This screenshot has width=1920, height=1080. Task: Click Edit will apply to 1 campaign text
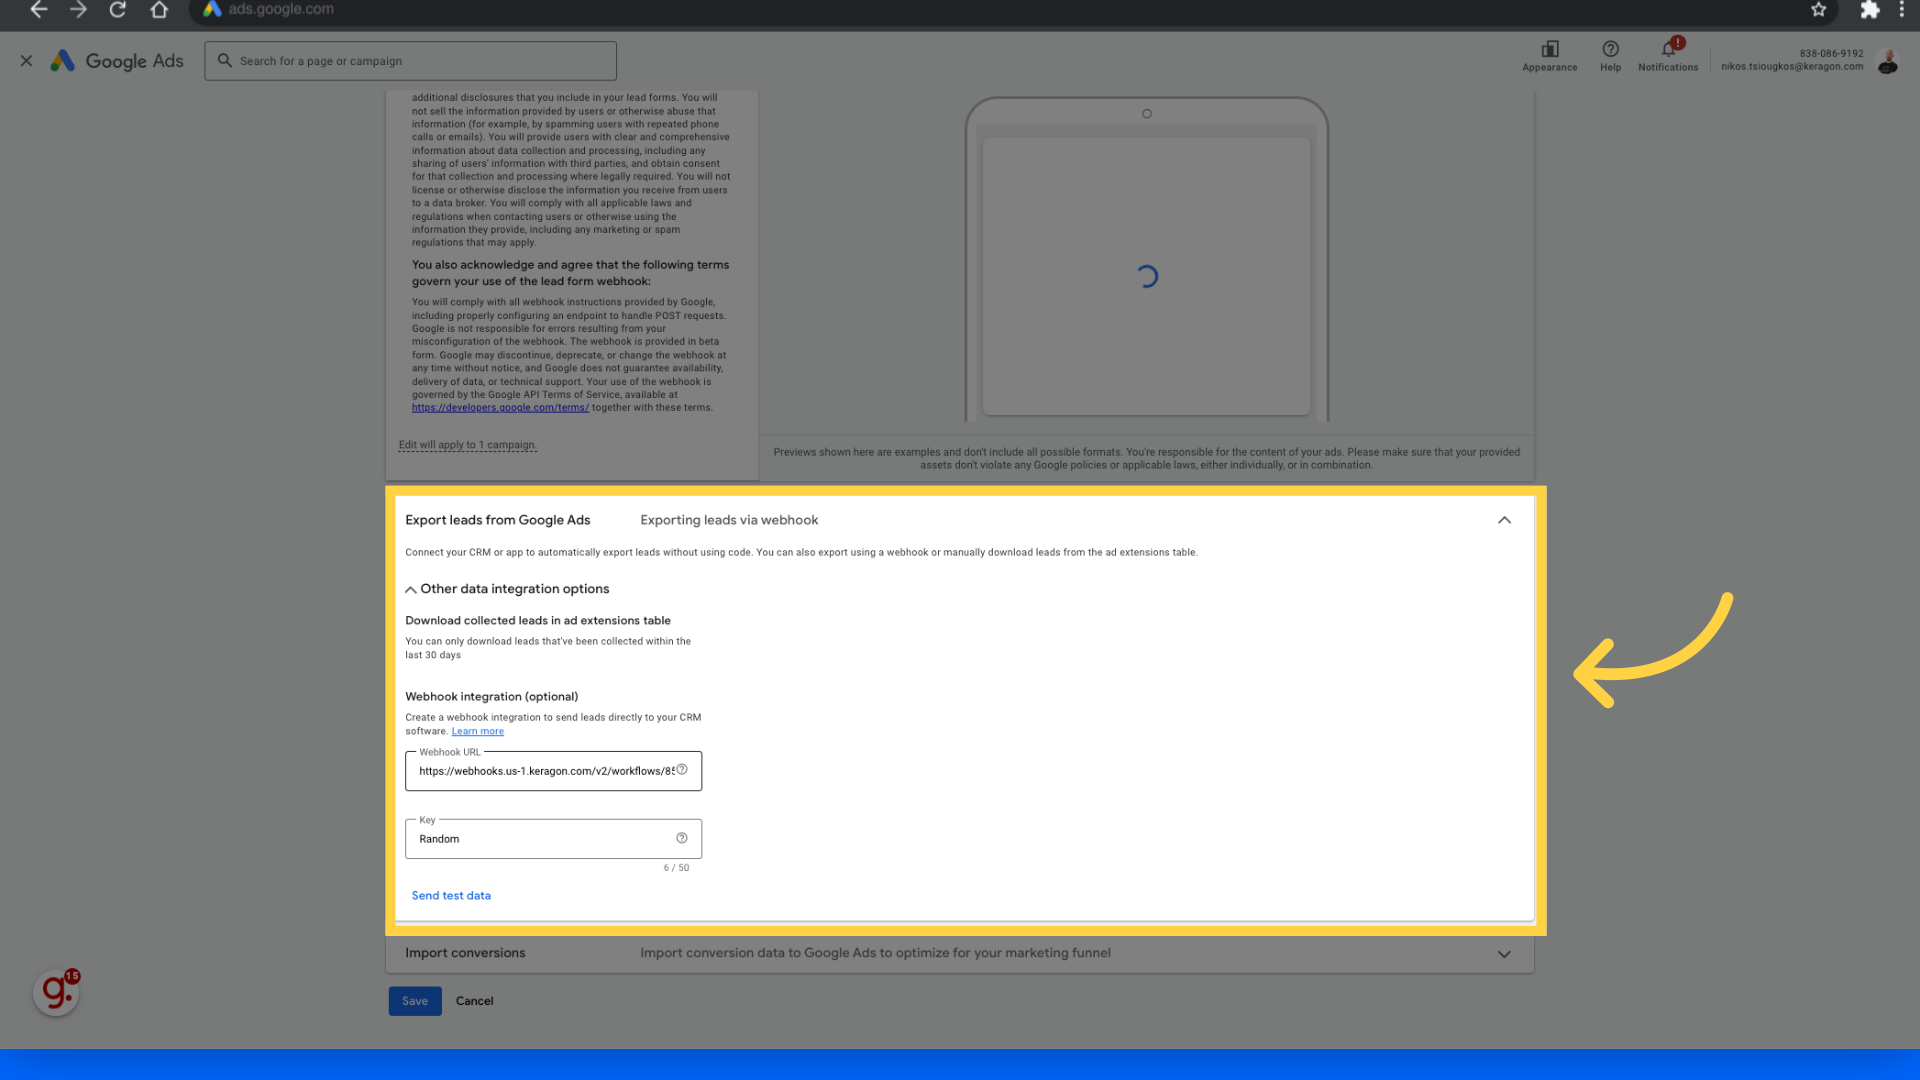[467, 445]
